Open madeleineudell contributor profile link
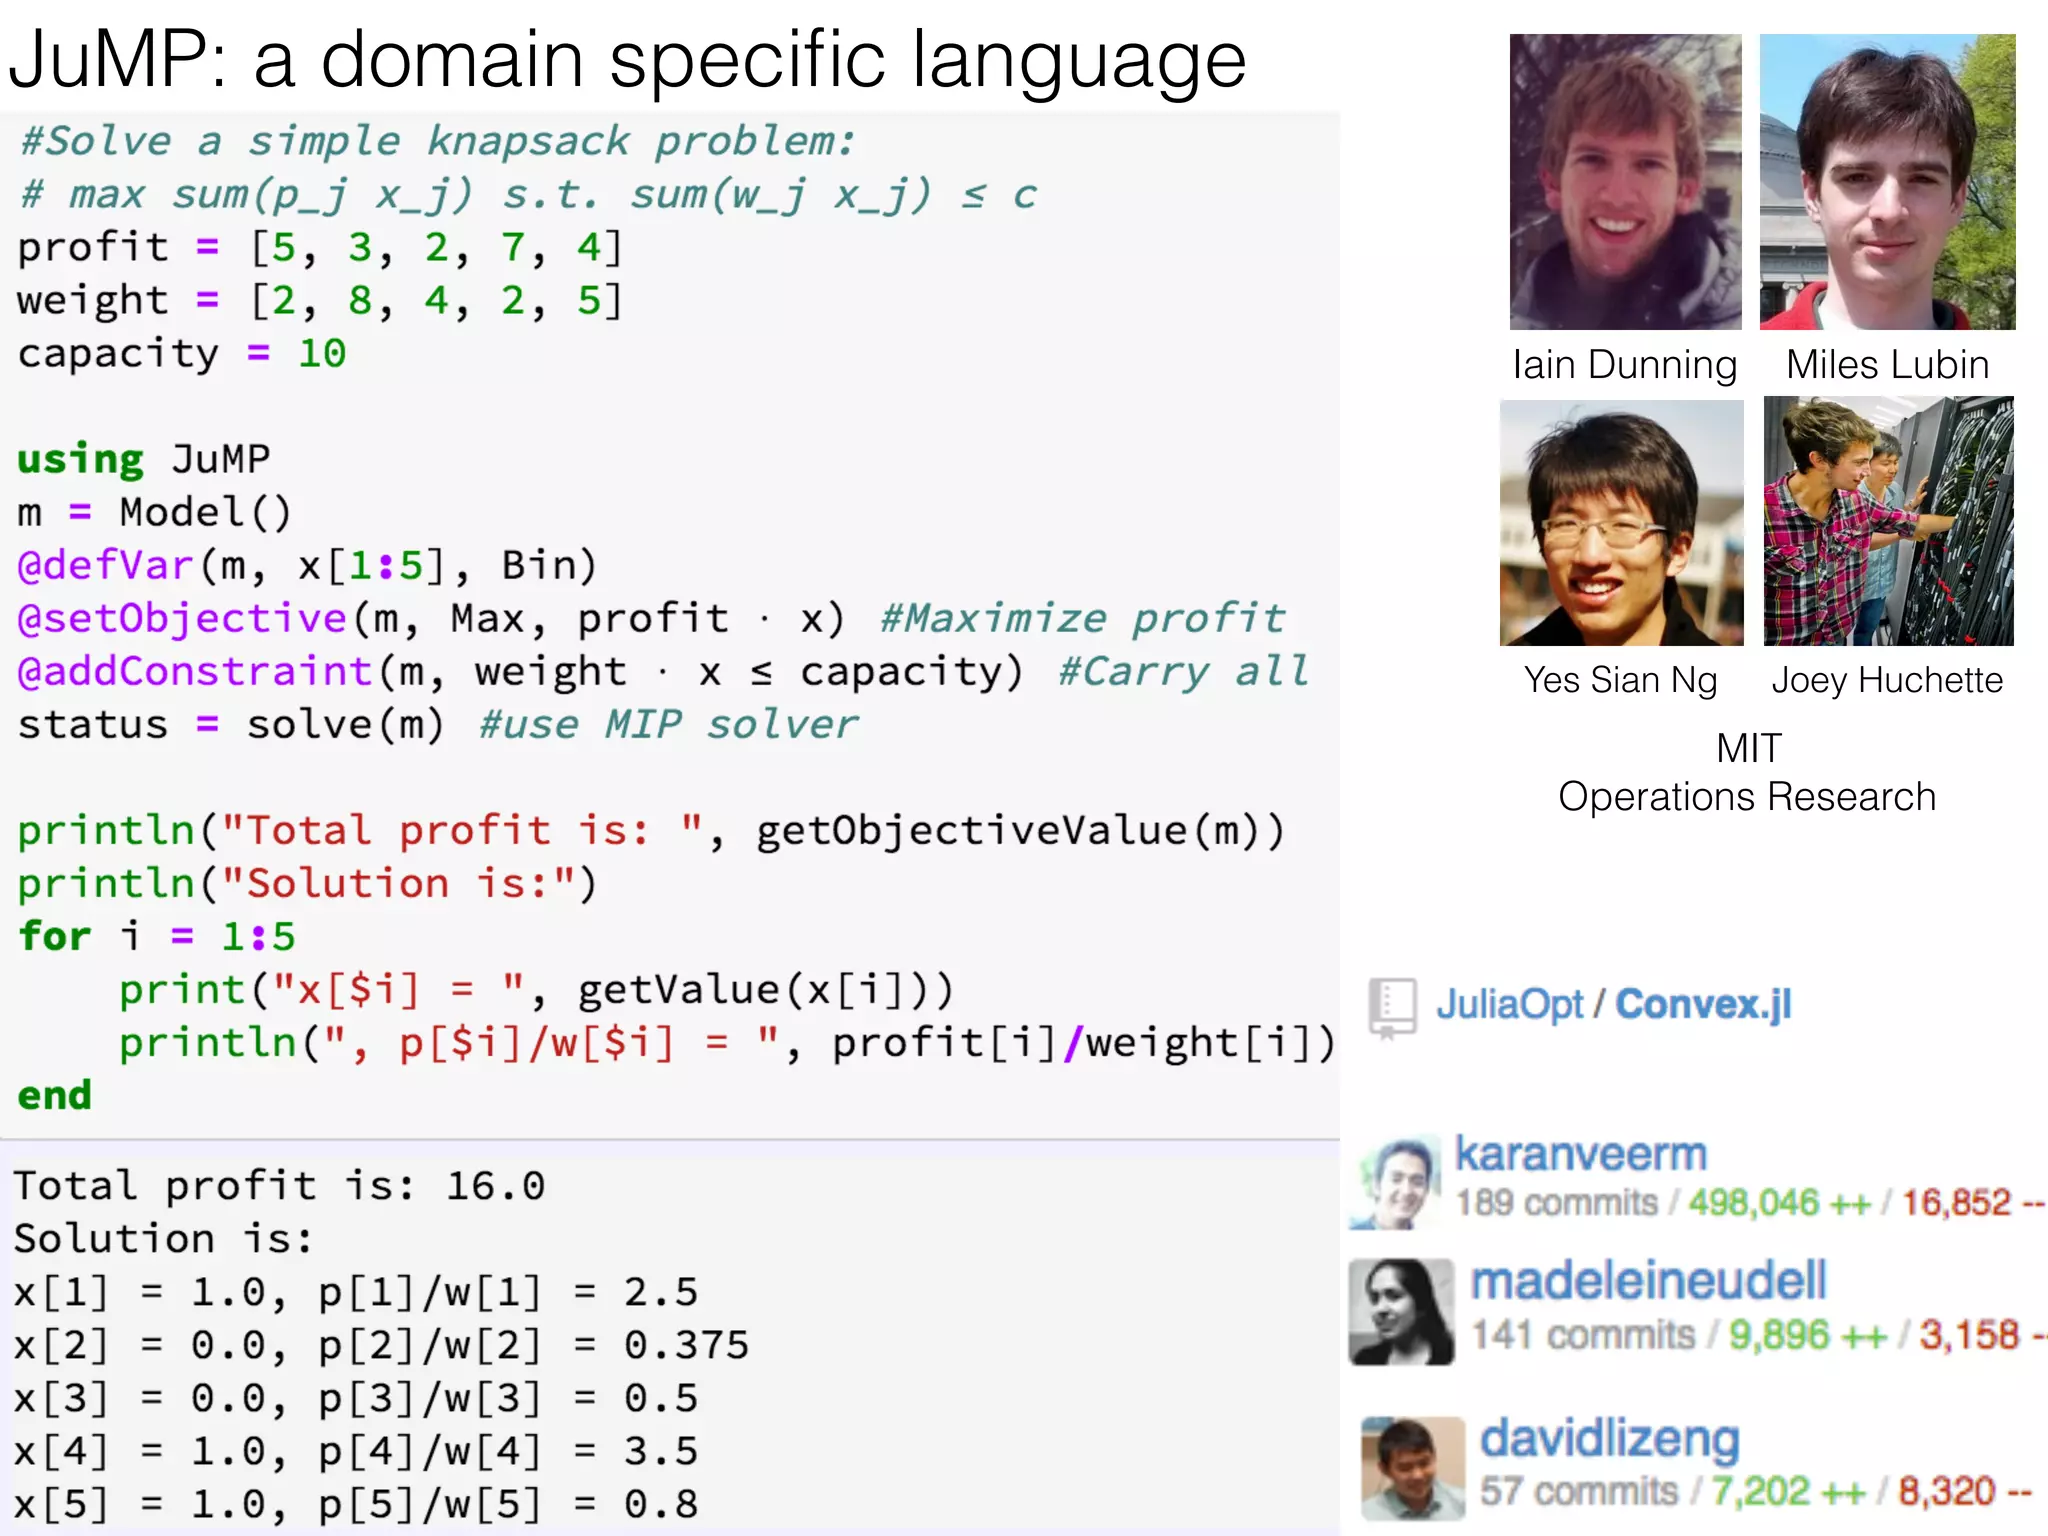 click(x=1648, y=1281)
